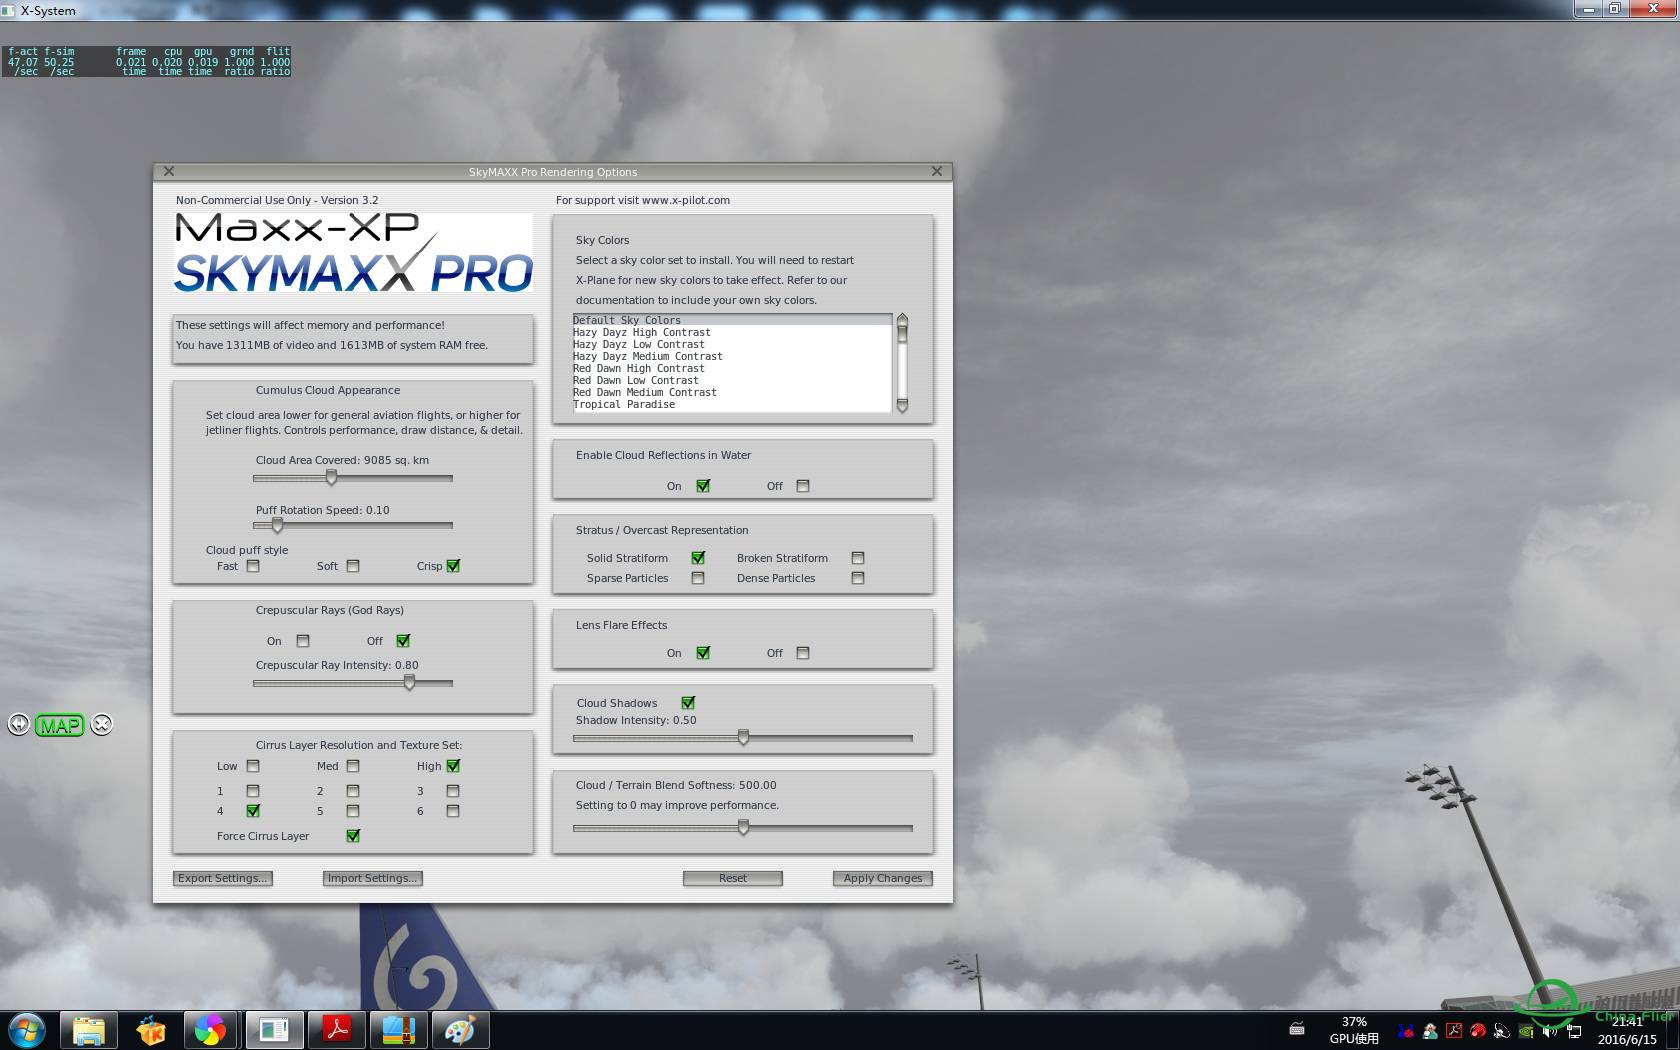
Task: Select cirrus texture set 1
Action: 253,791
